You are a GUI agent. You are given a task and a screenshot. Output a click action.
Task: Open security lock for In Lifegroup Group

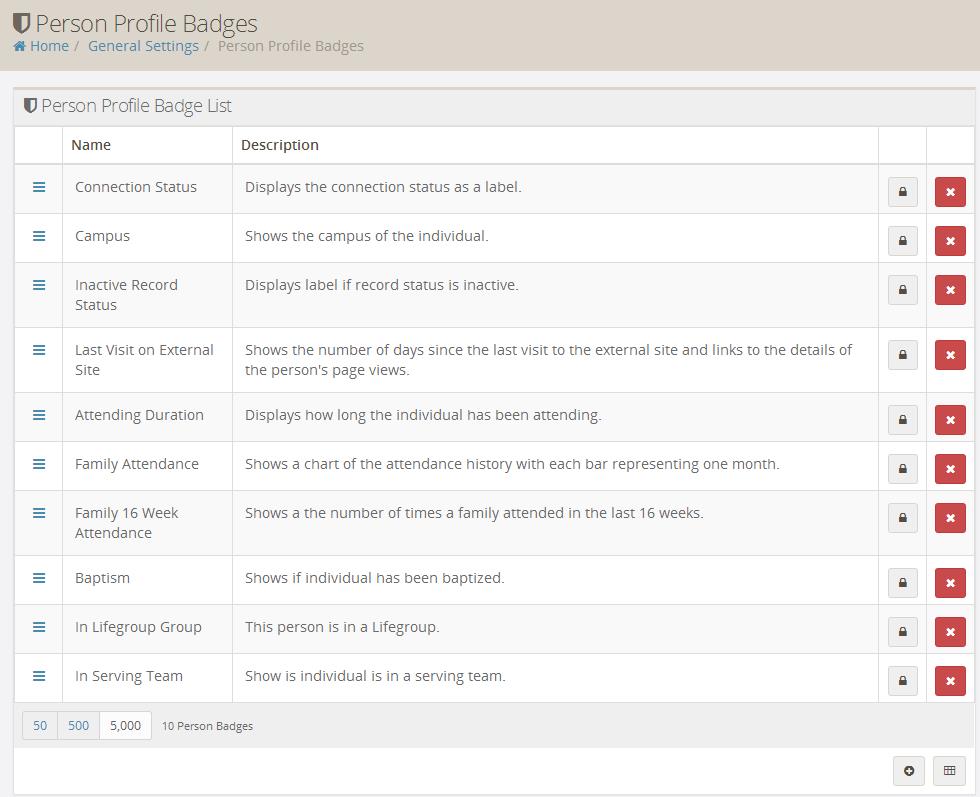(902, 632)
